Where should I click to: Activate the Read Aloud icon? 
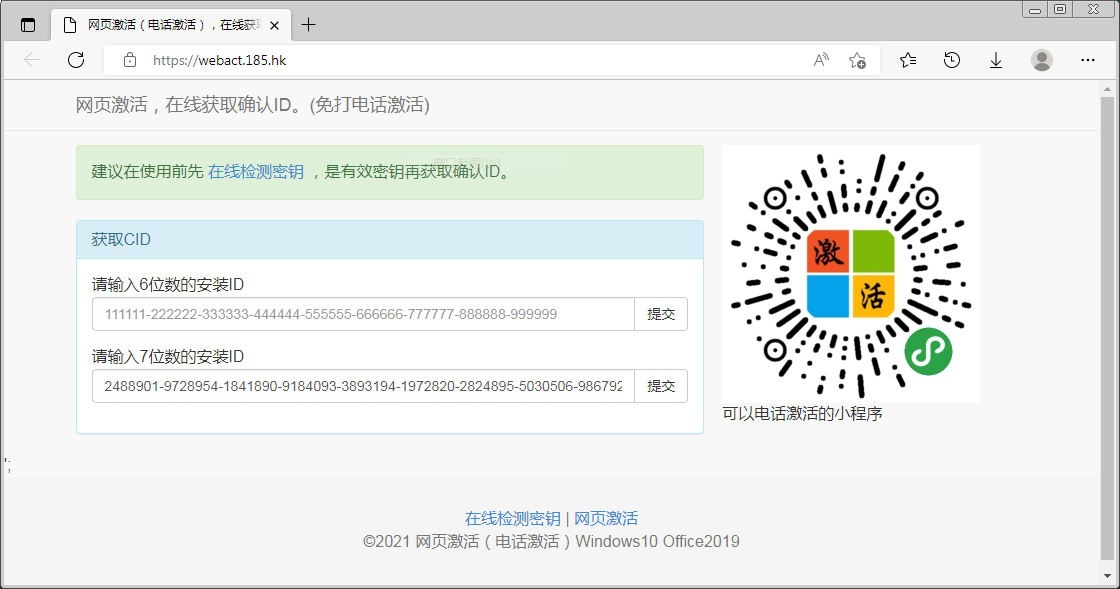821,60
